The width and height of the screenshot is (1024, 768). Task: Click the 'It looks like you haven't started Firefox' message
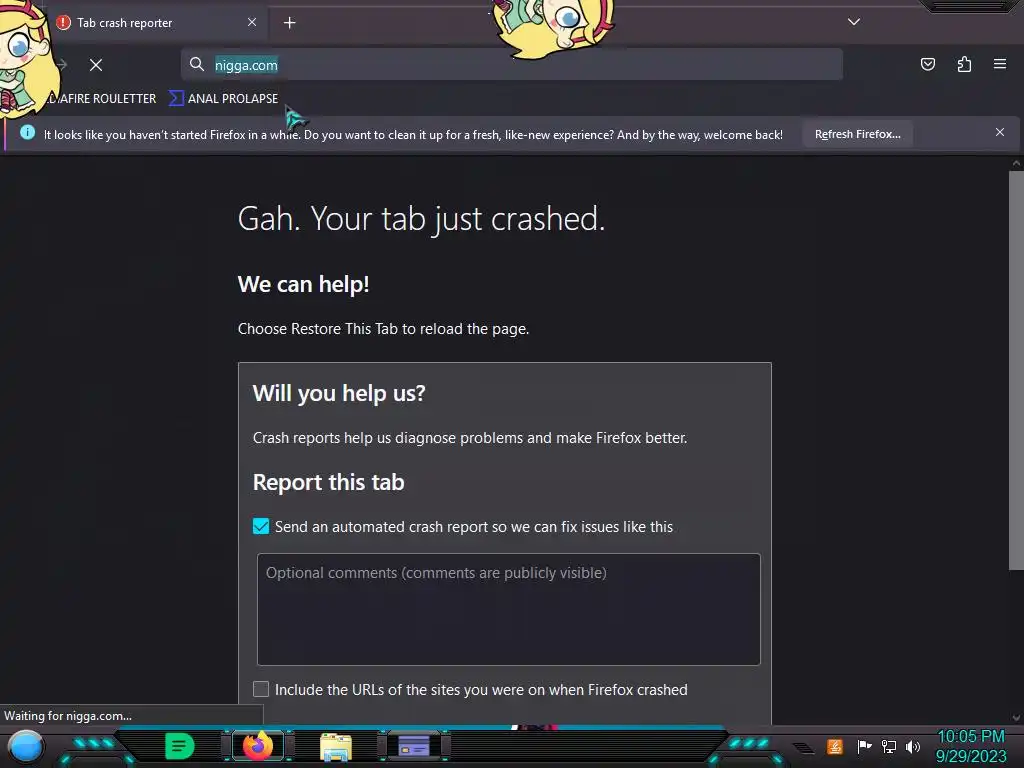pyautogui.click(x=413, y=135)
